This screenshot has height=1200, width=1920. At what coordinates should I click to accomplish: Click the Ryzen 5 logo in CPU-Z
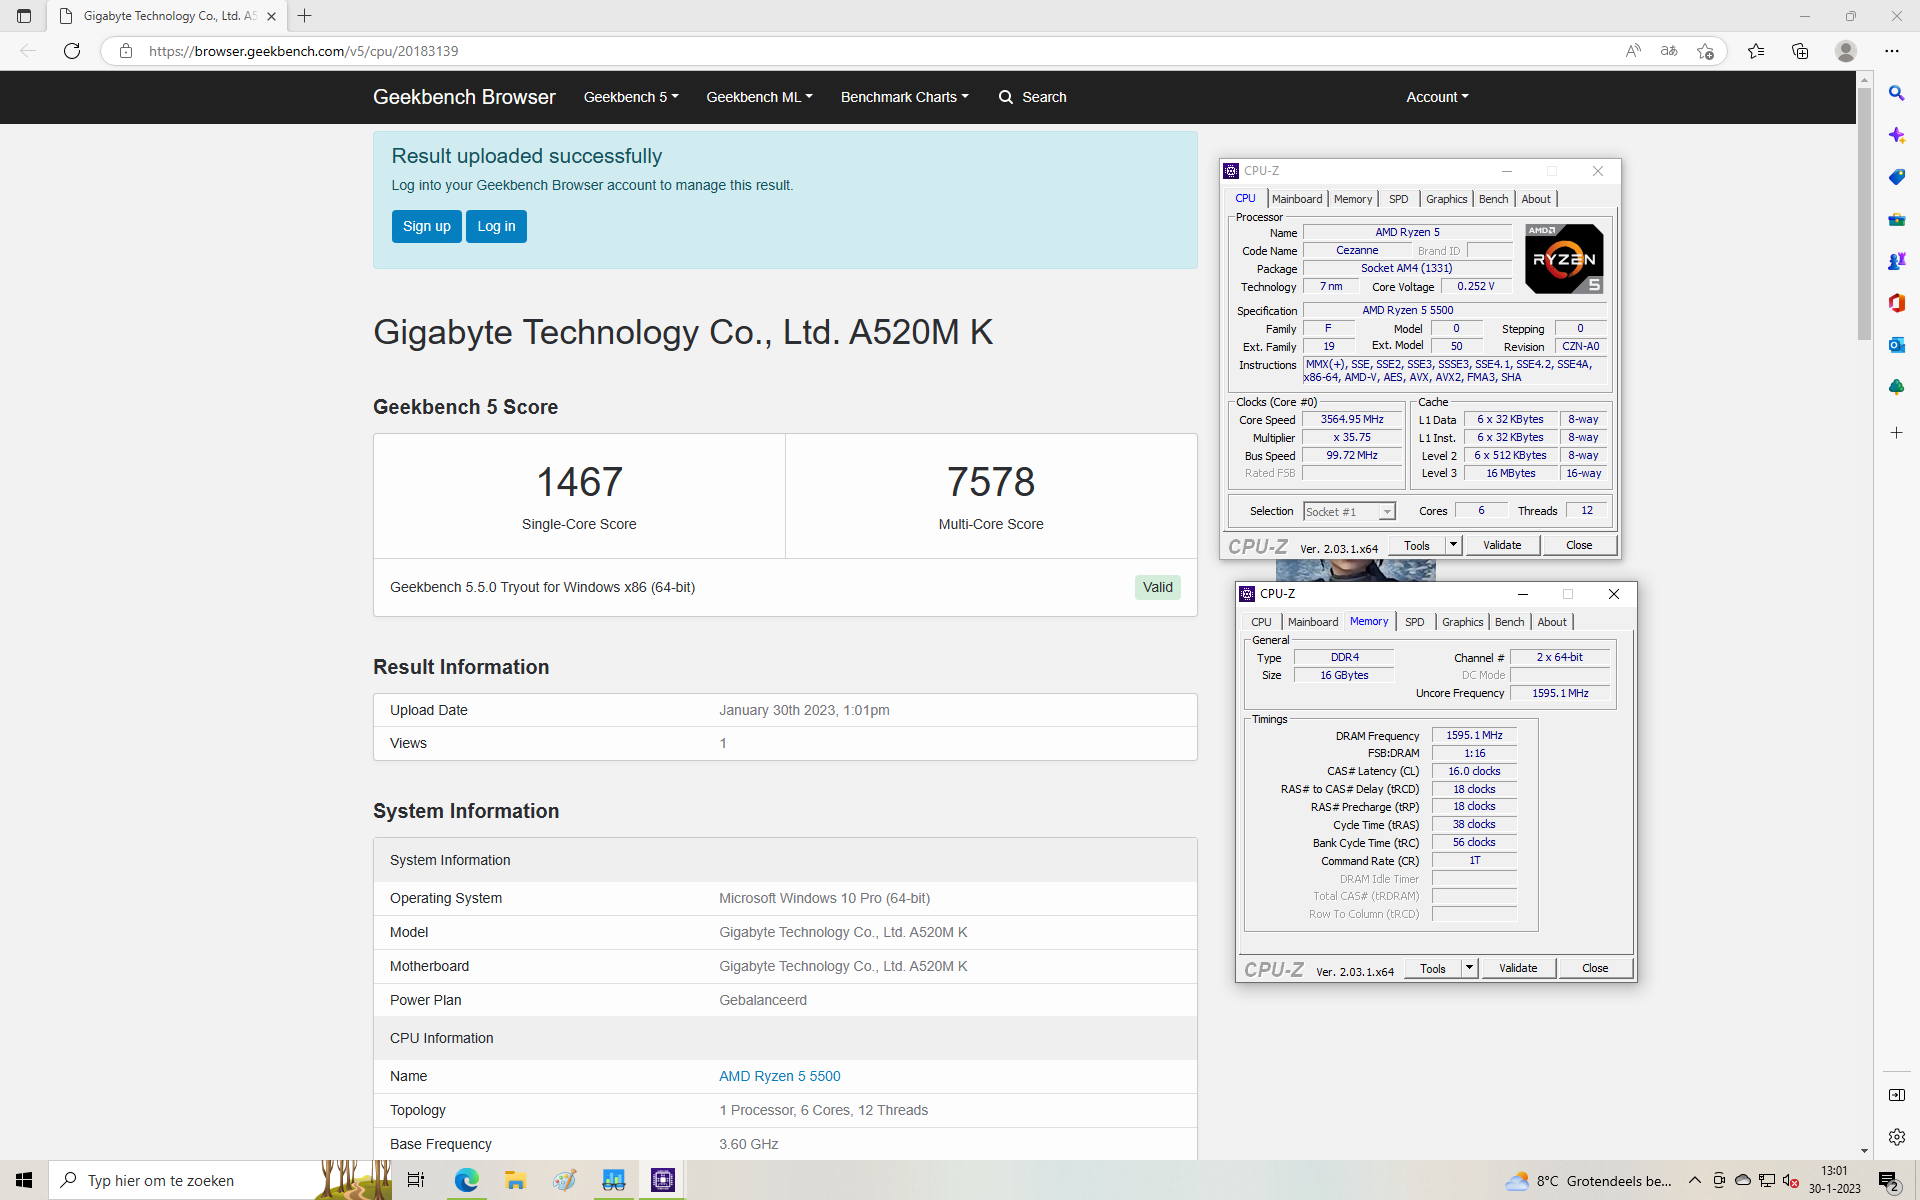point(1564,259)
